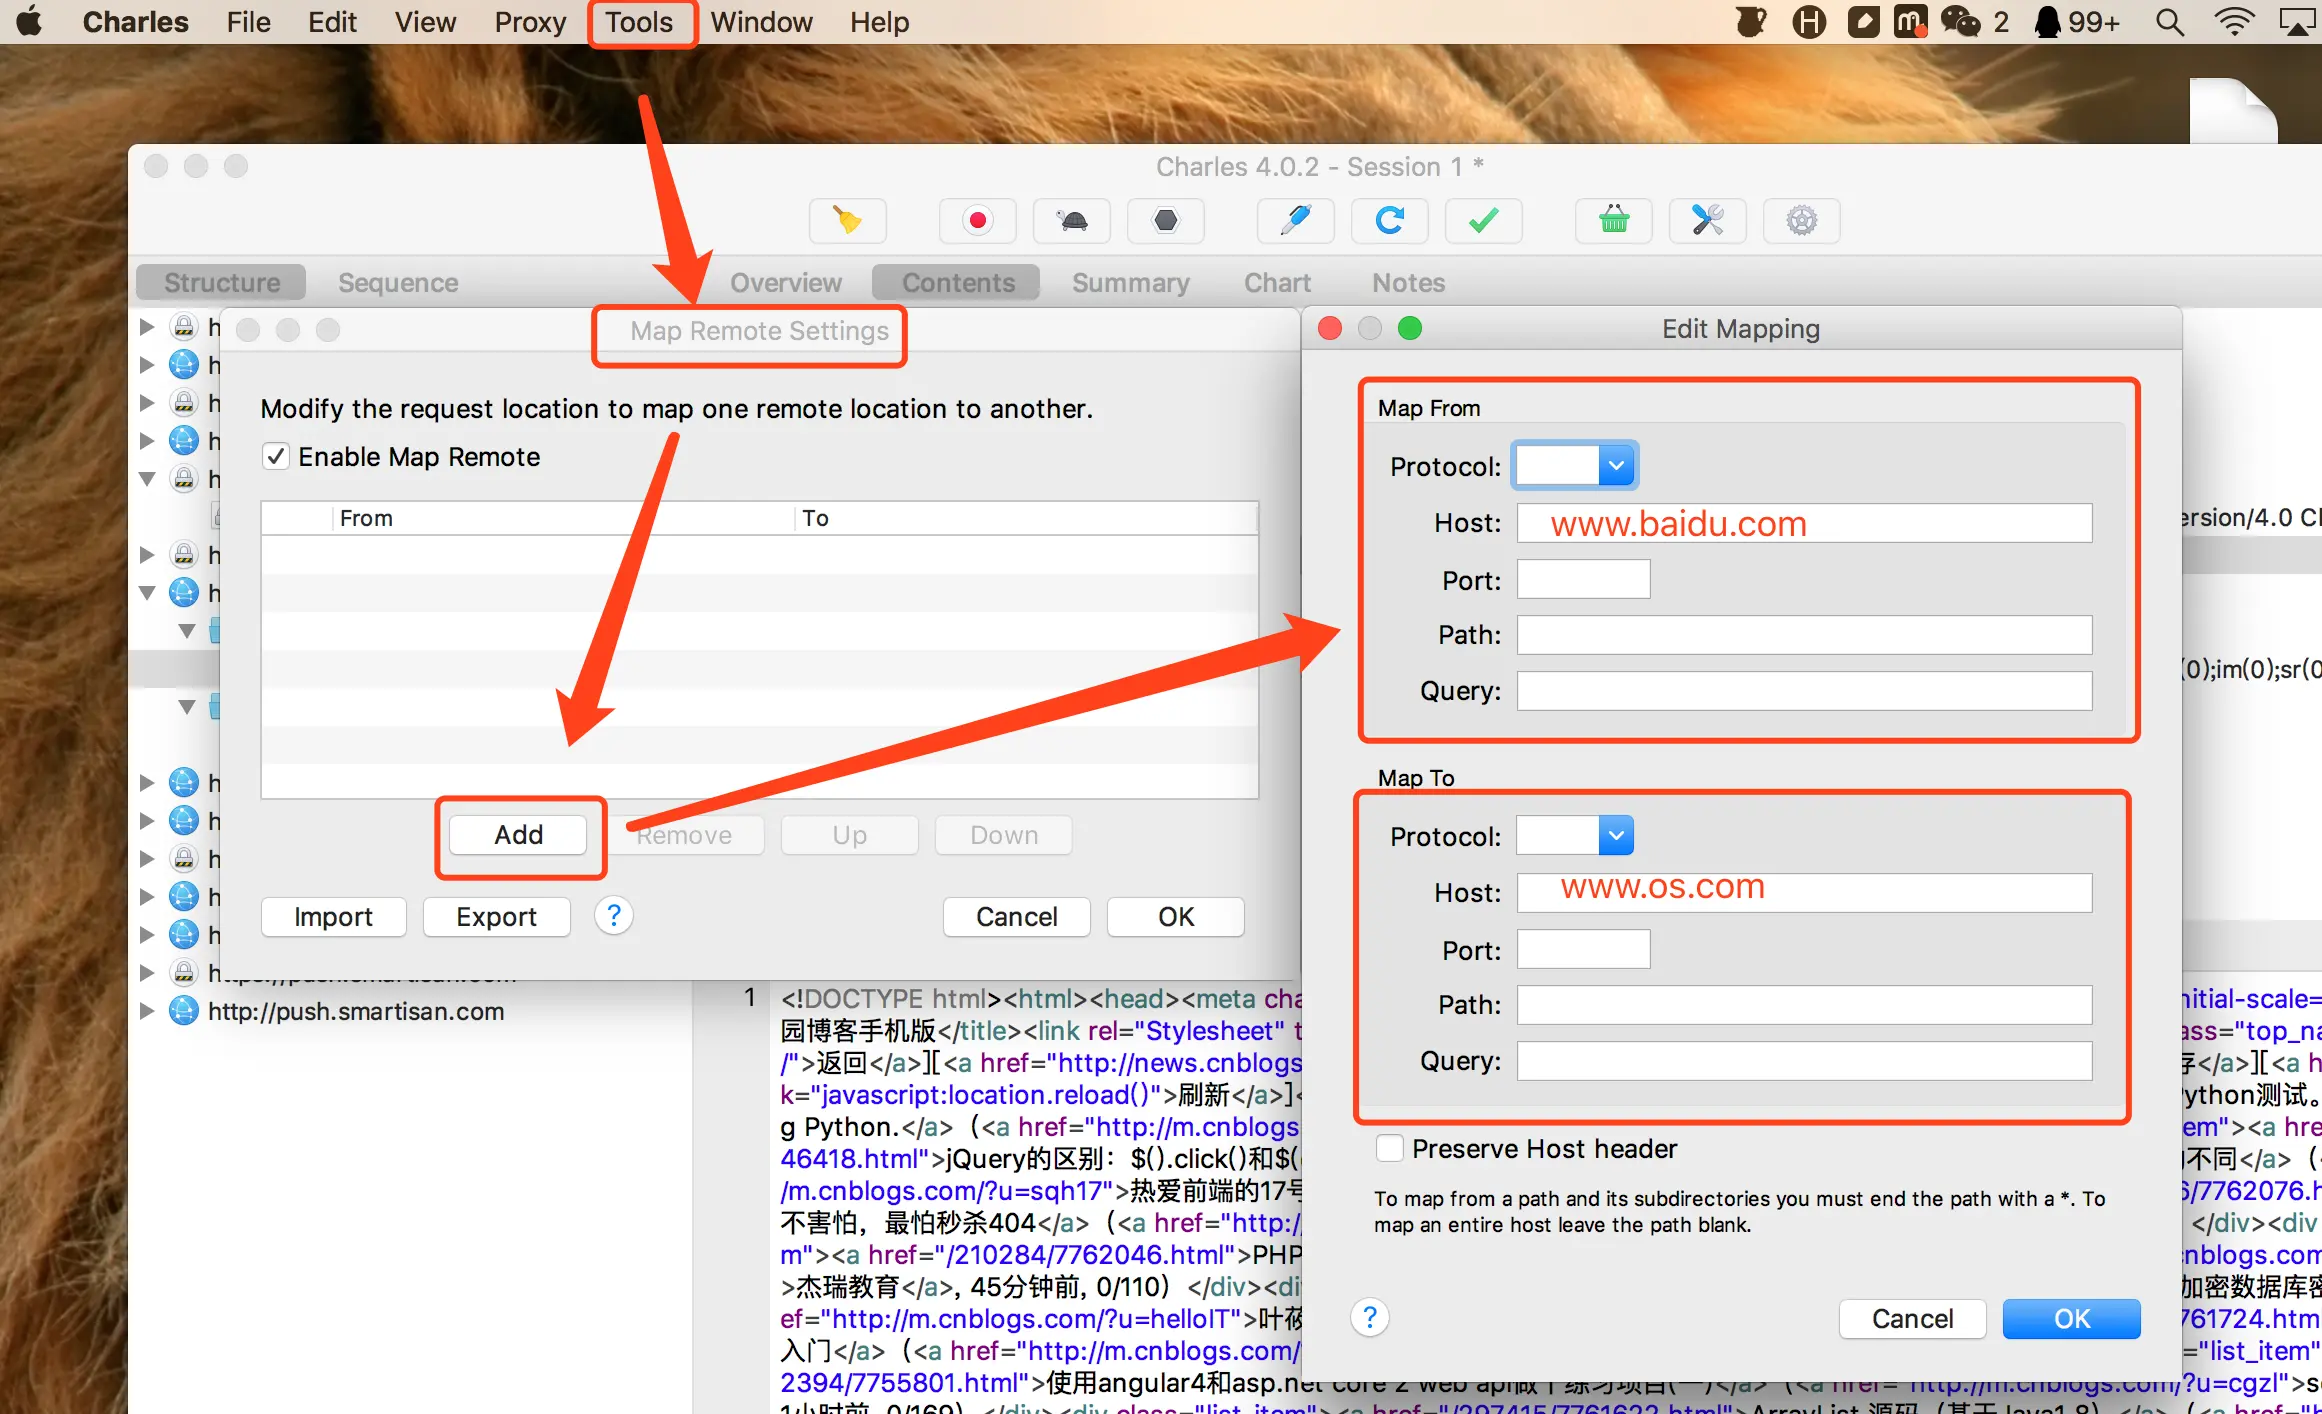Click the pen Compose icon

[1295, 221]
